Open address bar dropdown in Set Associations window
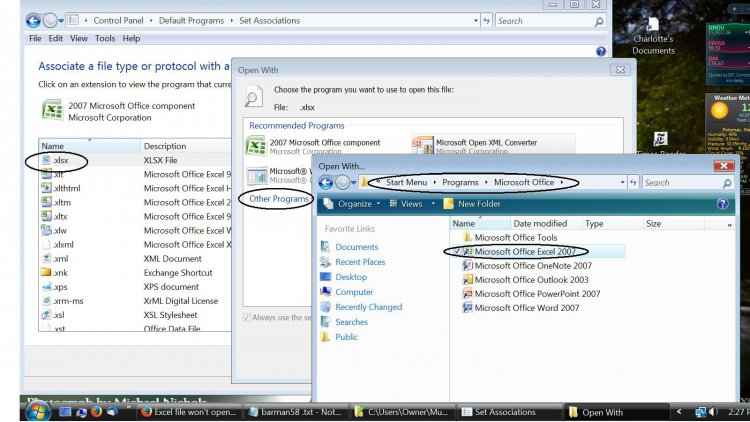This screenshot has width=750, height=422. coord(475,21)
